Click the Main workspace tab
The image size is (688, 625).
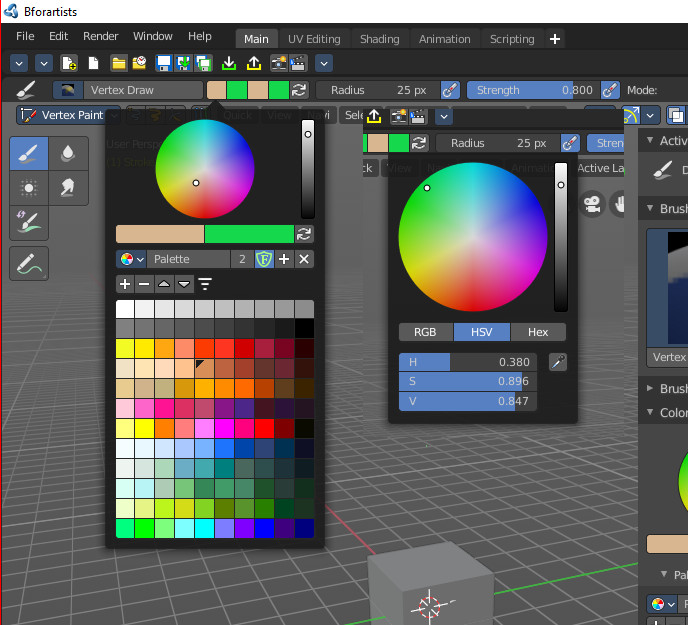tap(256, 39)
